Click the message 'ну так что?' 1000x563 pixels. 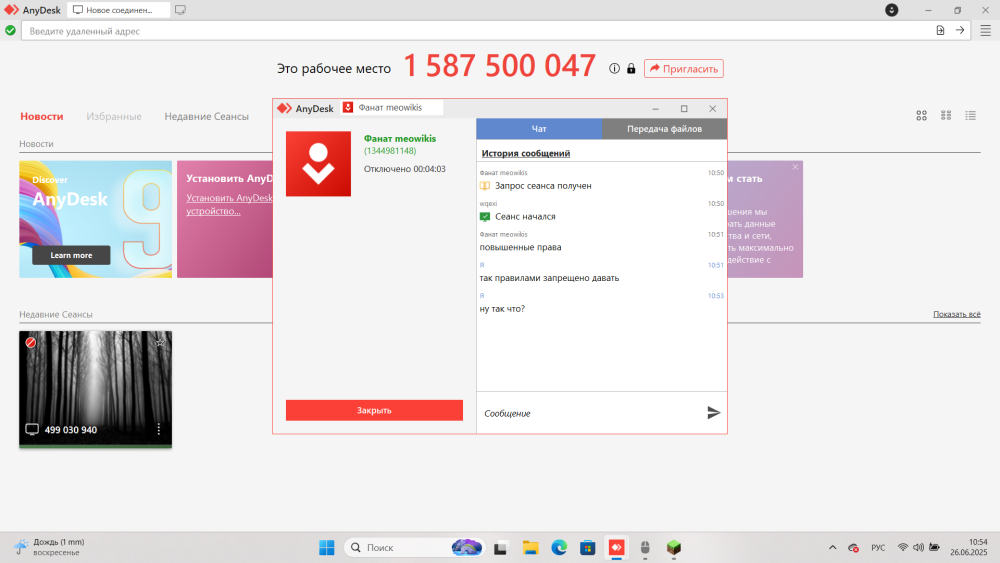tap(502, 309)
